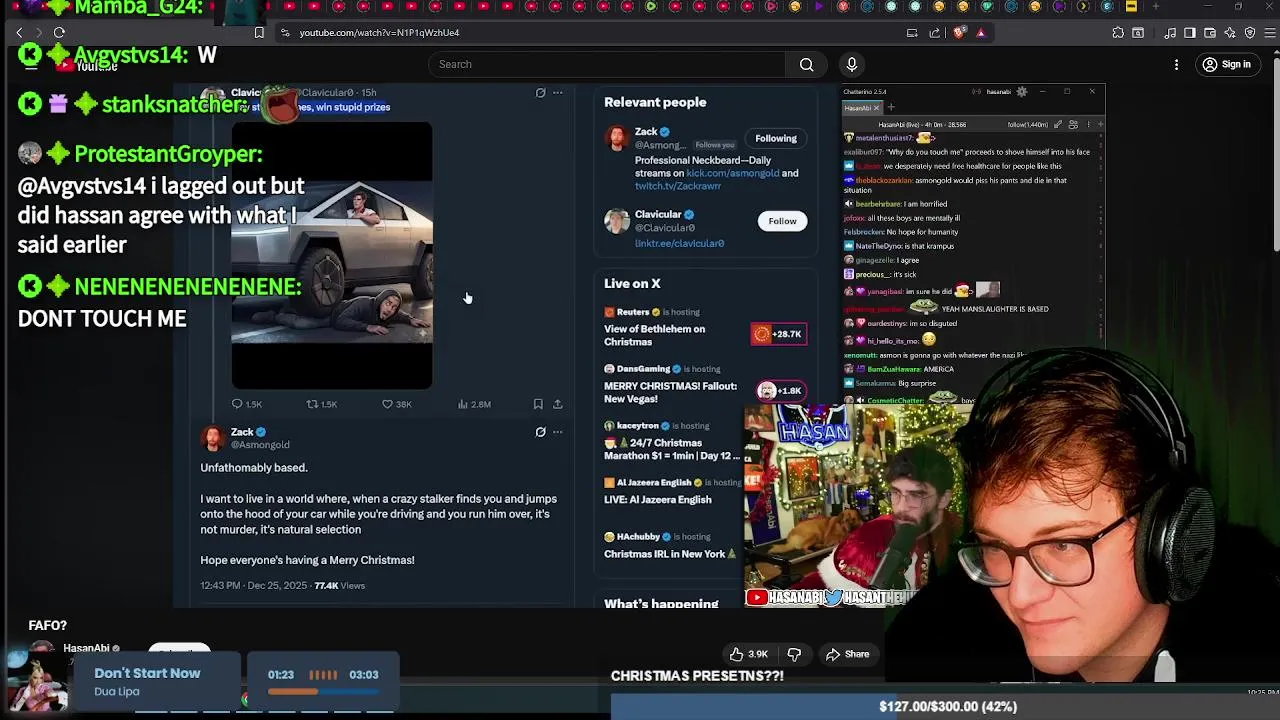1280x720 pixels.
Task: Bookmark the page from address bar
Action: coord(259,33)
